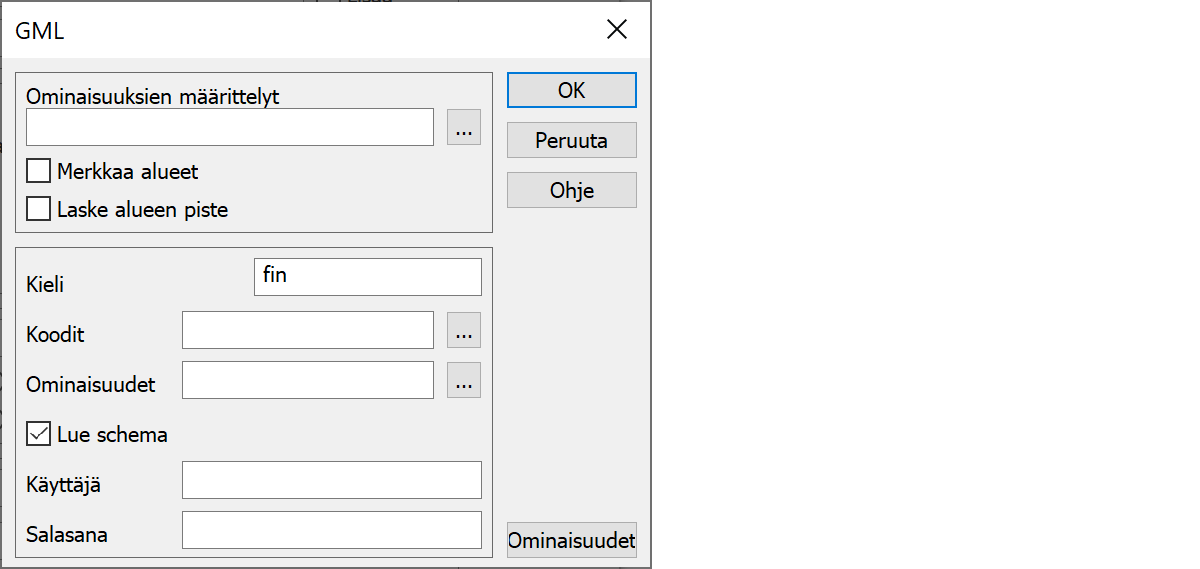Click browse button beside Ominaisuudet field

[x=463, y=380]
